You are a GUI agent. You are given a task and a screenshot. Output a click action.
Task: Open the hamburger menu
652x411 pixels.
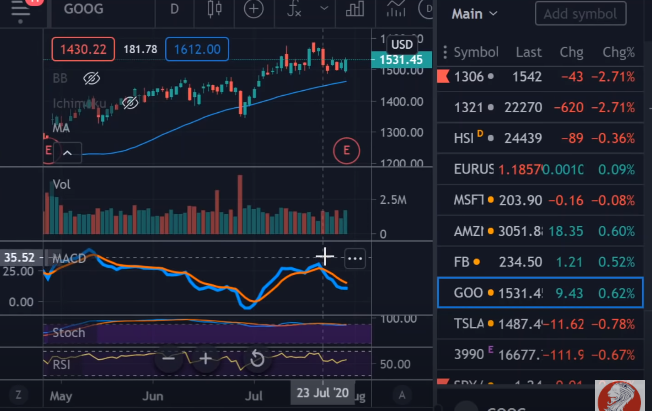coord(20,9)
